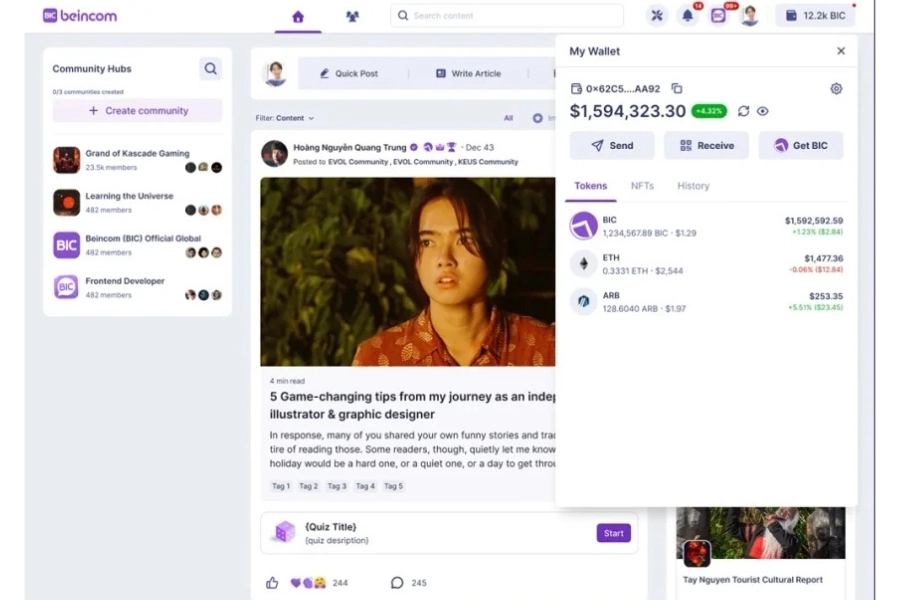Open the communities people icon

352,17
